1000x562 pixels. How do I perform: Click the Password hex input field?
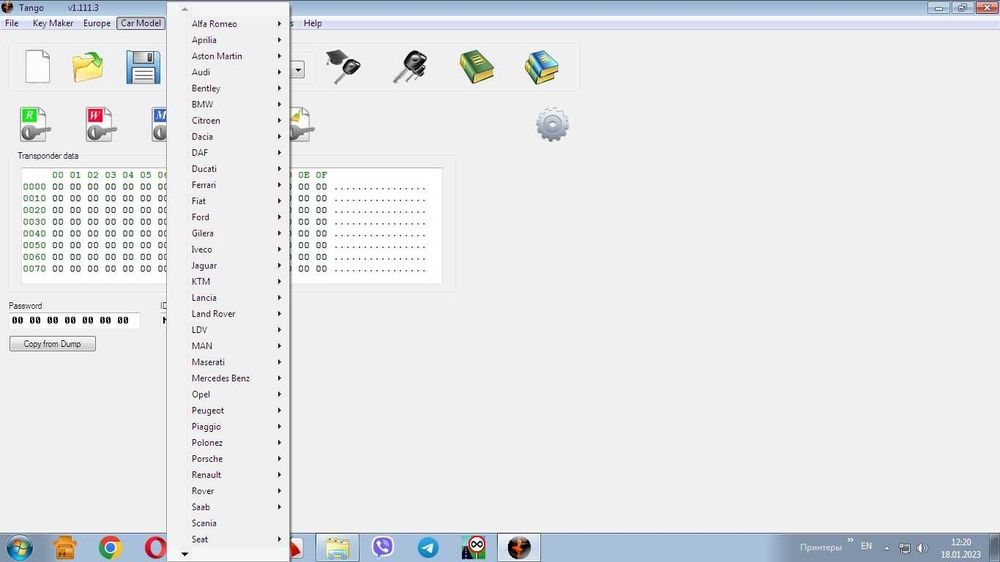tap(74, 320)
